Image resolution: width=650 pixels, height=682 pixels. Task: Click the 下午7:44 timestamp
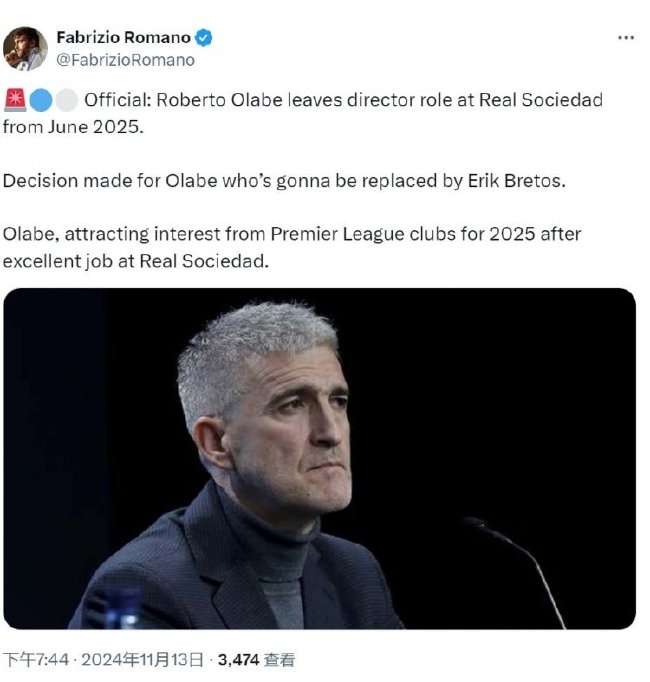coord(36,660)
